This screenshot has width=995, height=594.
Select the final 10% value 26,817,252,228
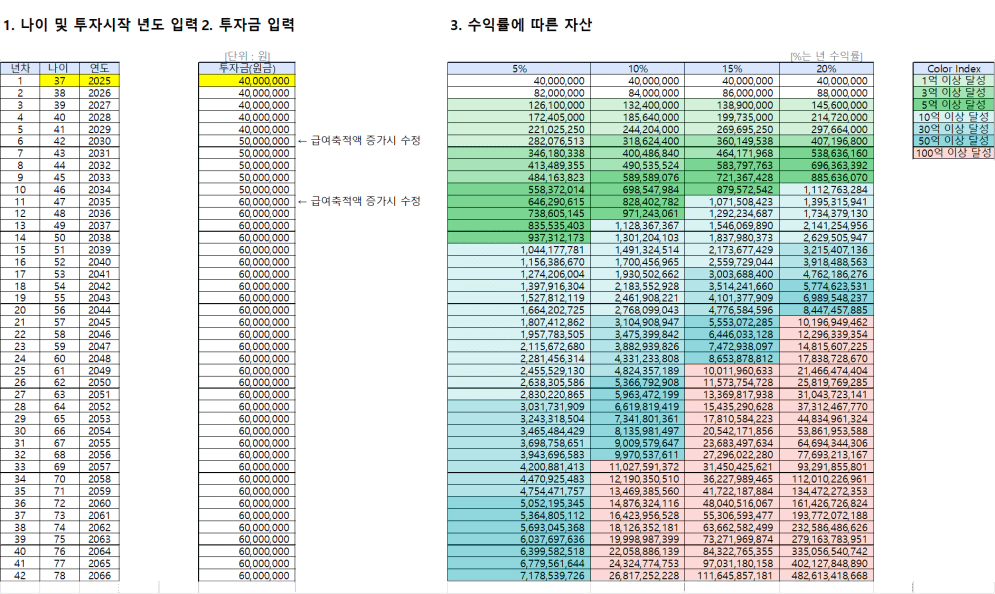pos(638,576)
